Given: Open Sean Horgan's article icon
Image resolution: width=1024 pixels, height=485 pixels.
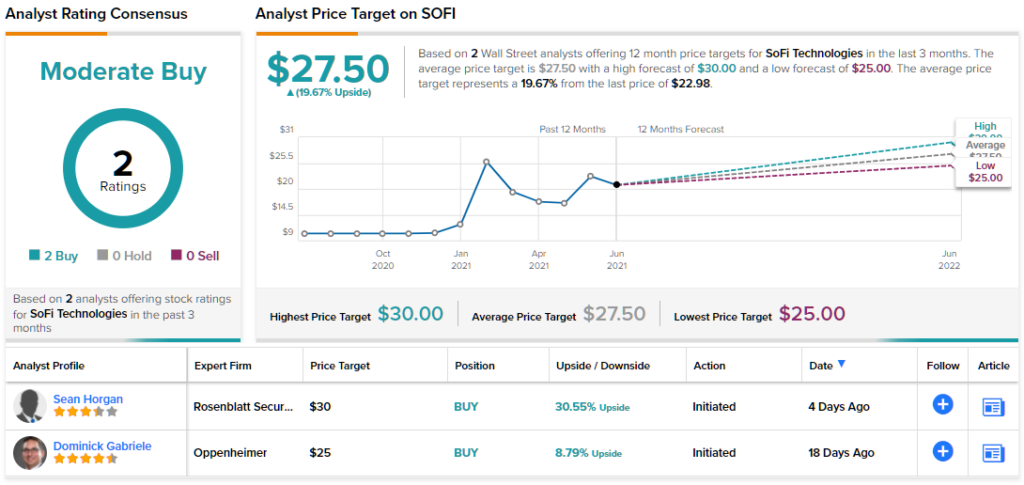Looking at the screenshot, I should pos(993,406).
